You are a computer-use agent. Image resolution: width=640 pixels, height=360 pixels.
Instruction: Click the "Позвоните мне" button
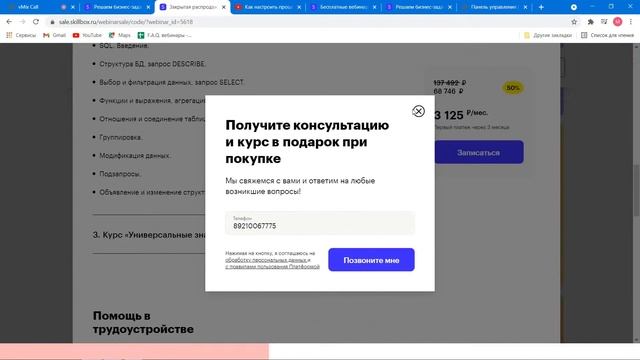pyautogui.click(x=371, y=260)
